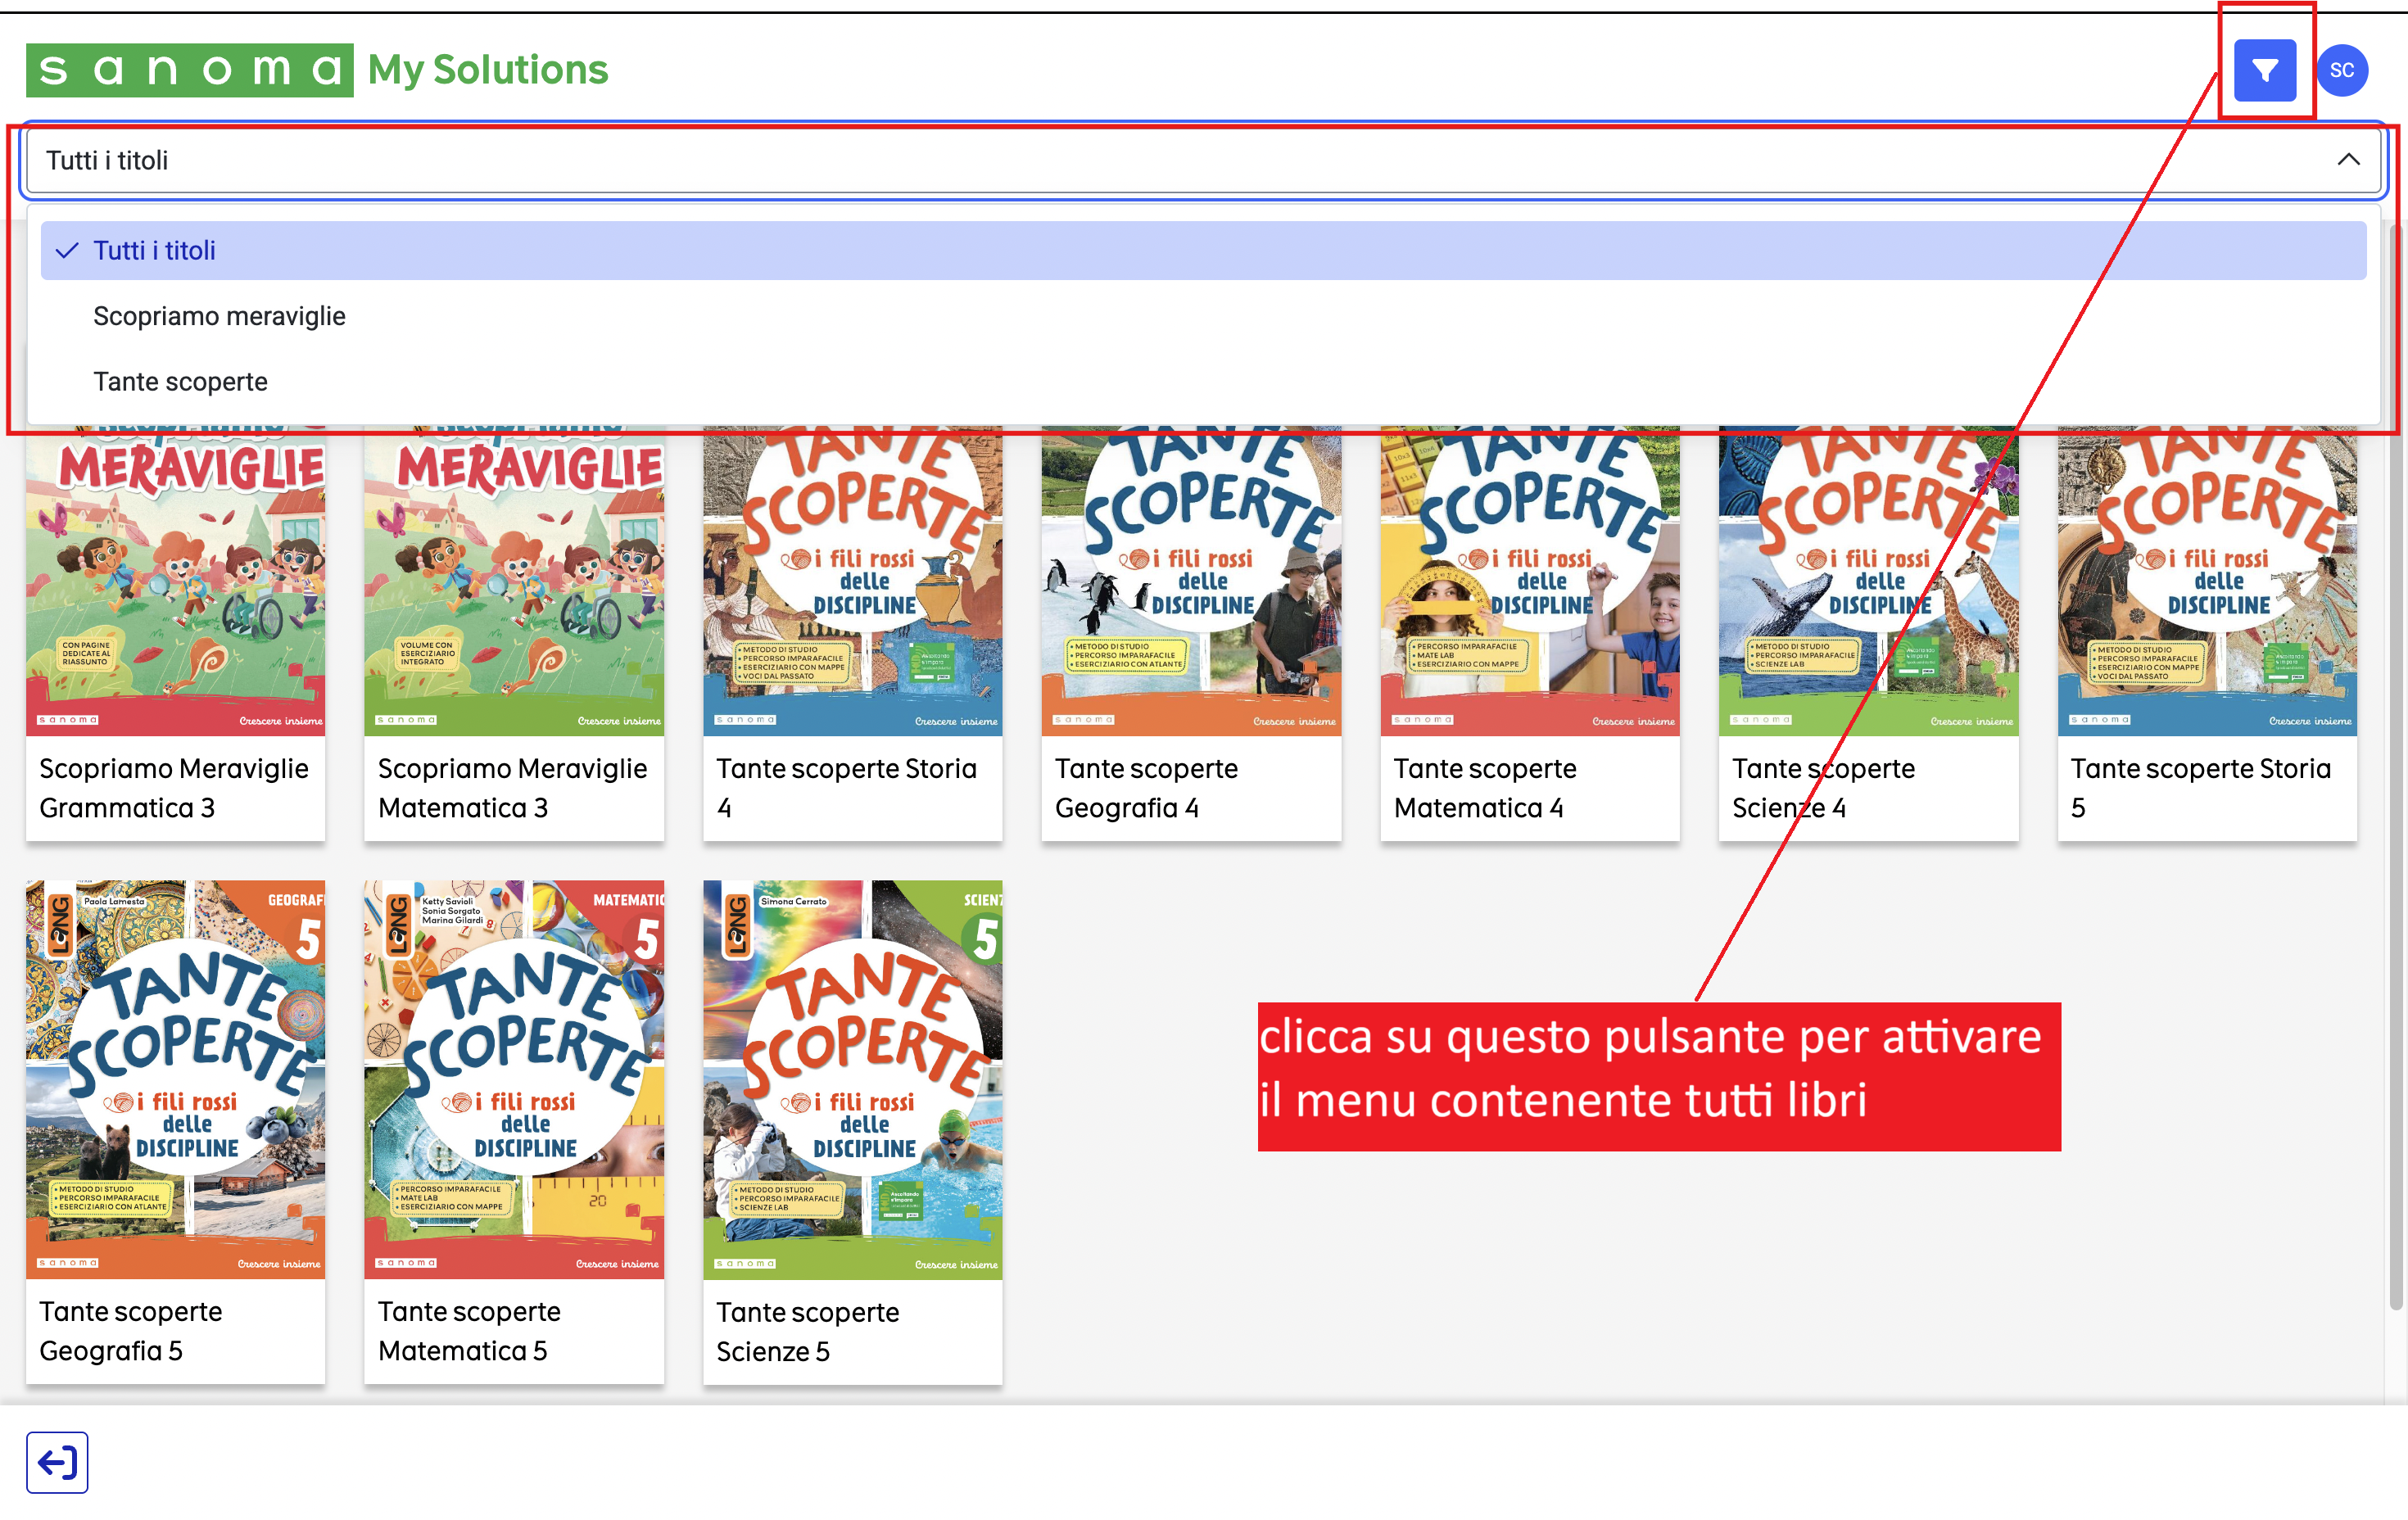Open the SC user avatar menu
This screenshot has width=2408, height=1520.
pyautogui.click(x=2342, y=70)
